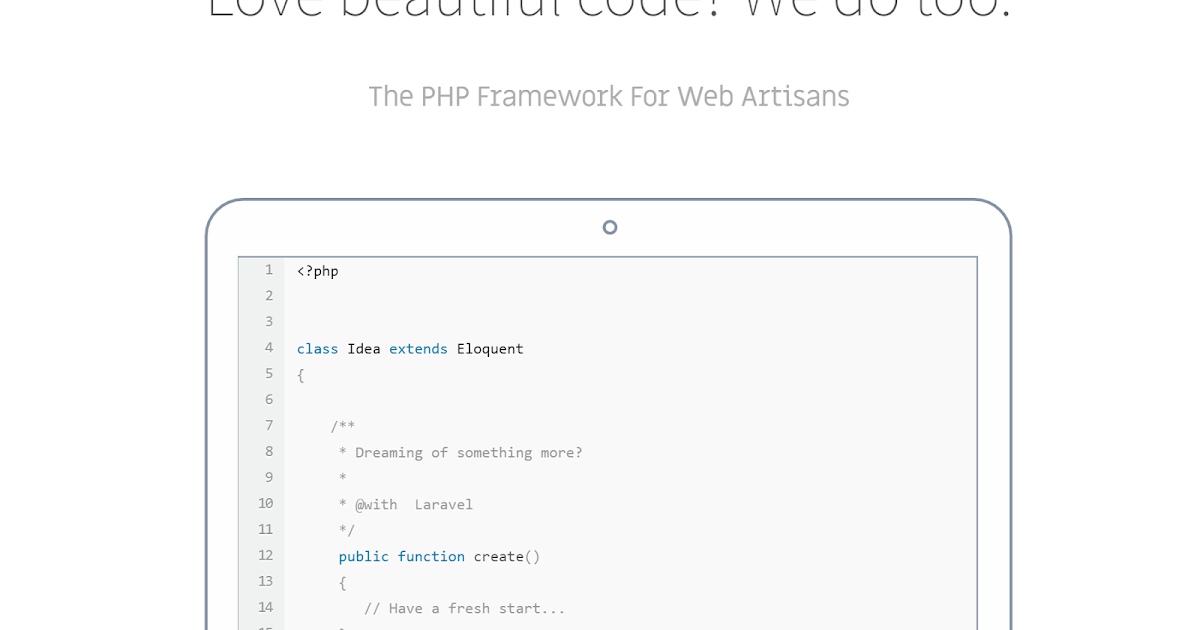Viewport: 1200px width, 630px height.
Task: Click 'The PHP Framework For Web Artisans' subtitle
Action: click(609, 97)
